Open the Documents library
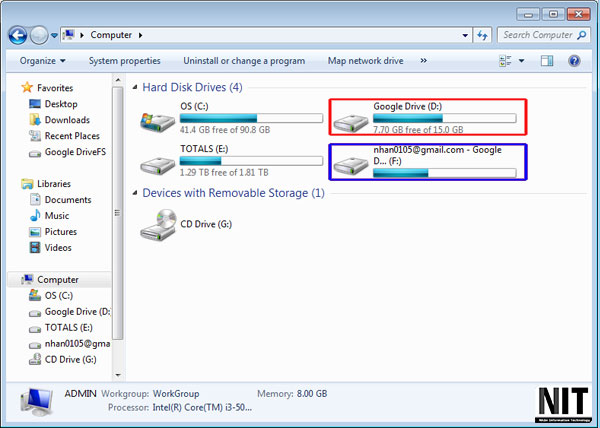 pyautogui.click(x=60, y=200)
